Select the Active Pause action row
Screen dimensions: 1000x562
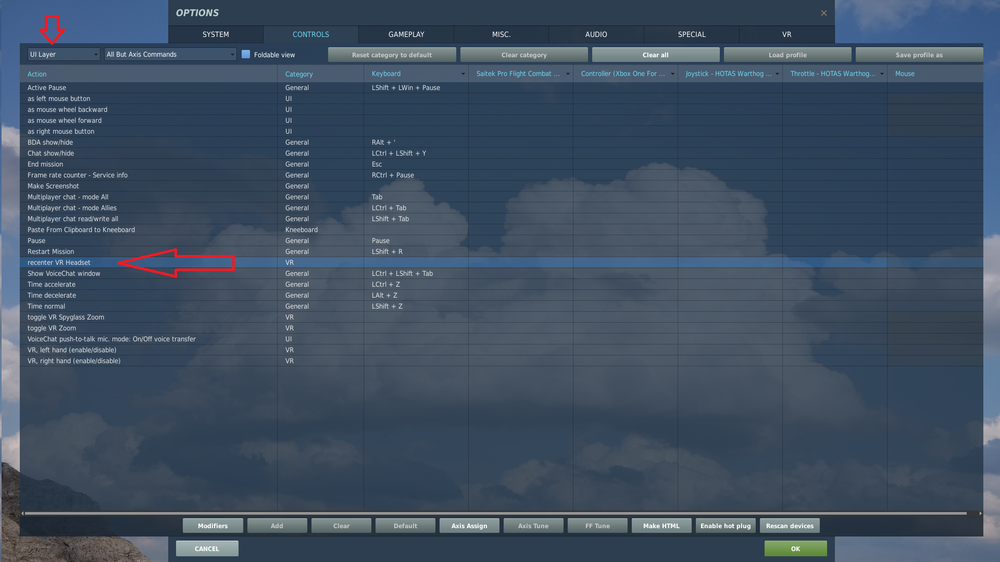(501, 87)
